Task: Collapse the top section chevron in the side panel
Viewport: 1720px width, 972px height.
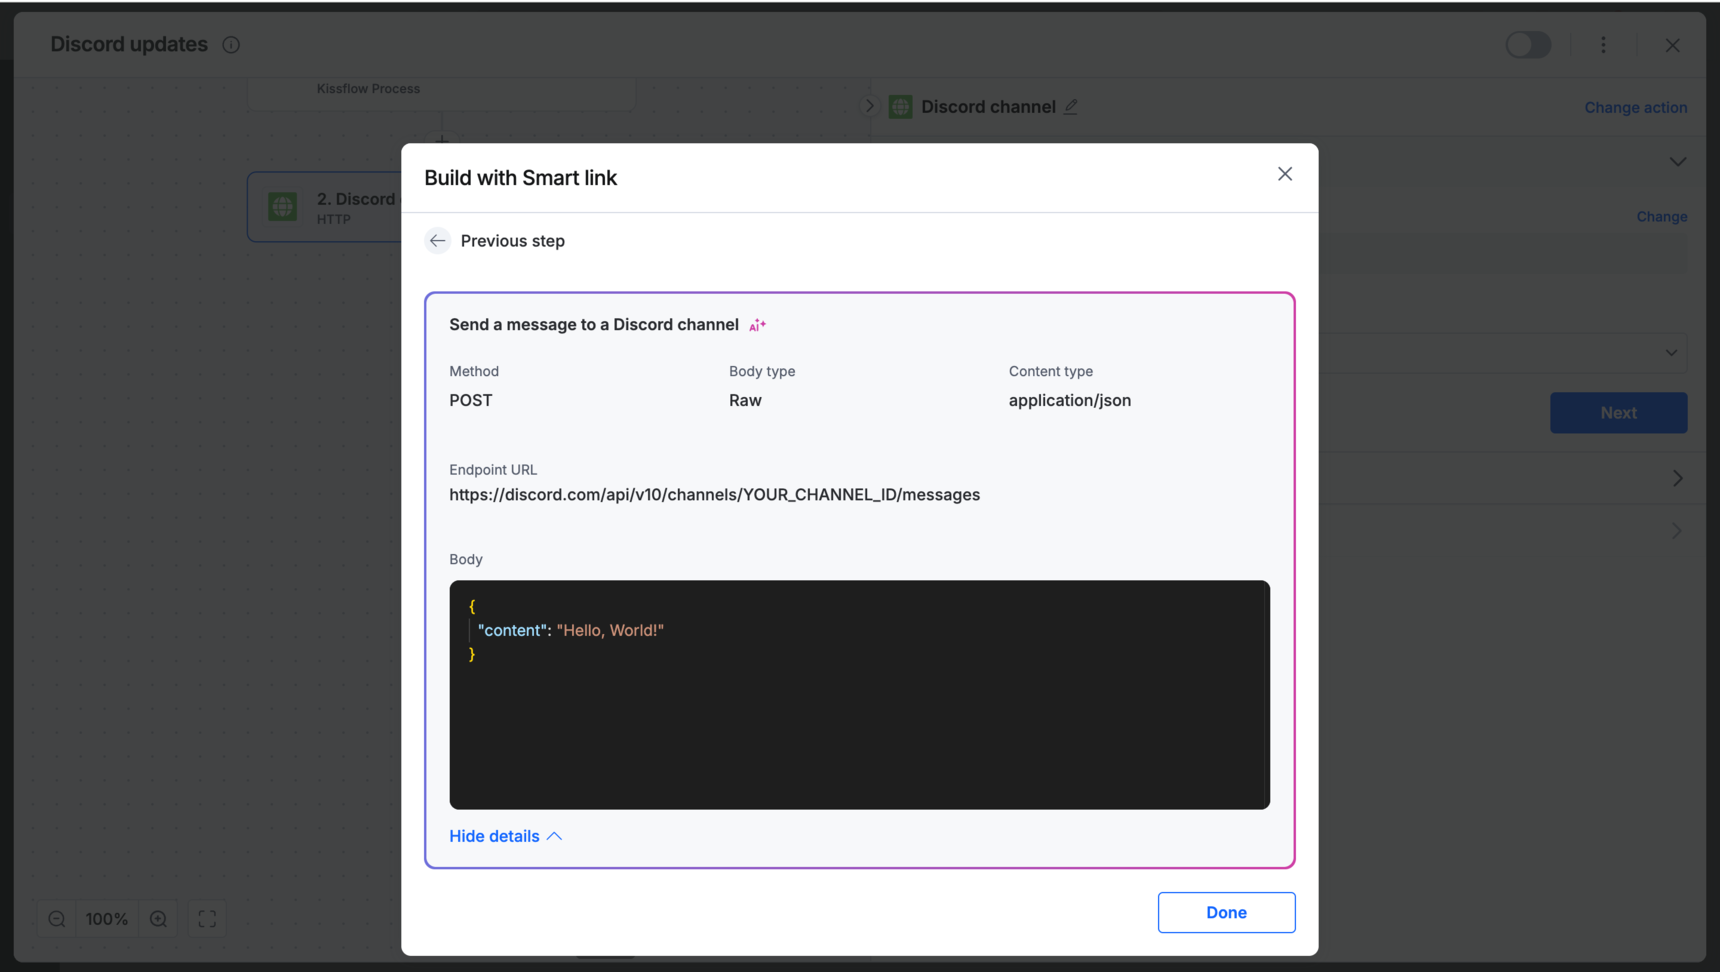Action: (x=1677, y=162)
